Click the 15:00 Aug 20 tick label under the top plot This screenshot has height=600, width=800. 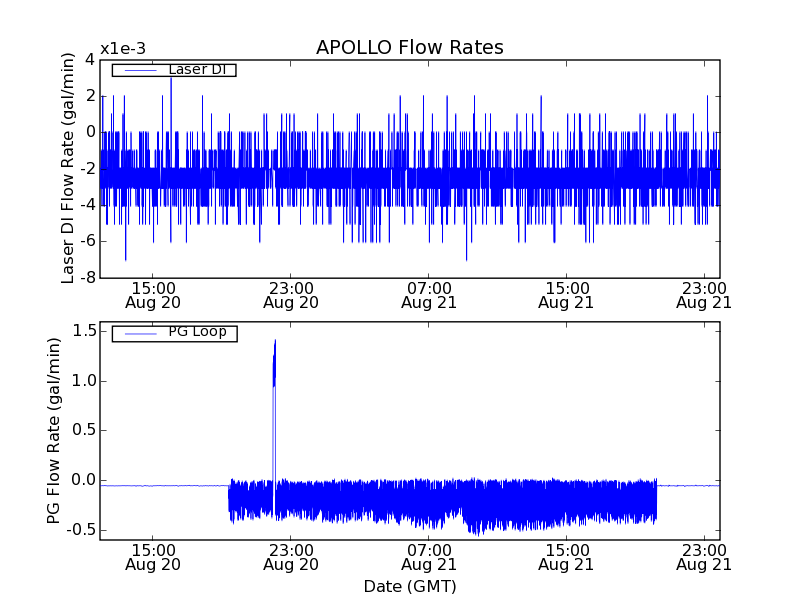coord(152,294)
